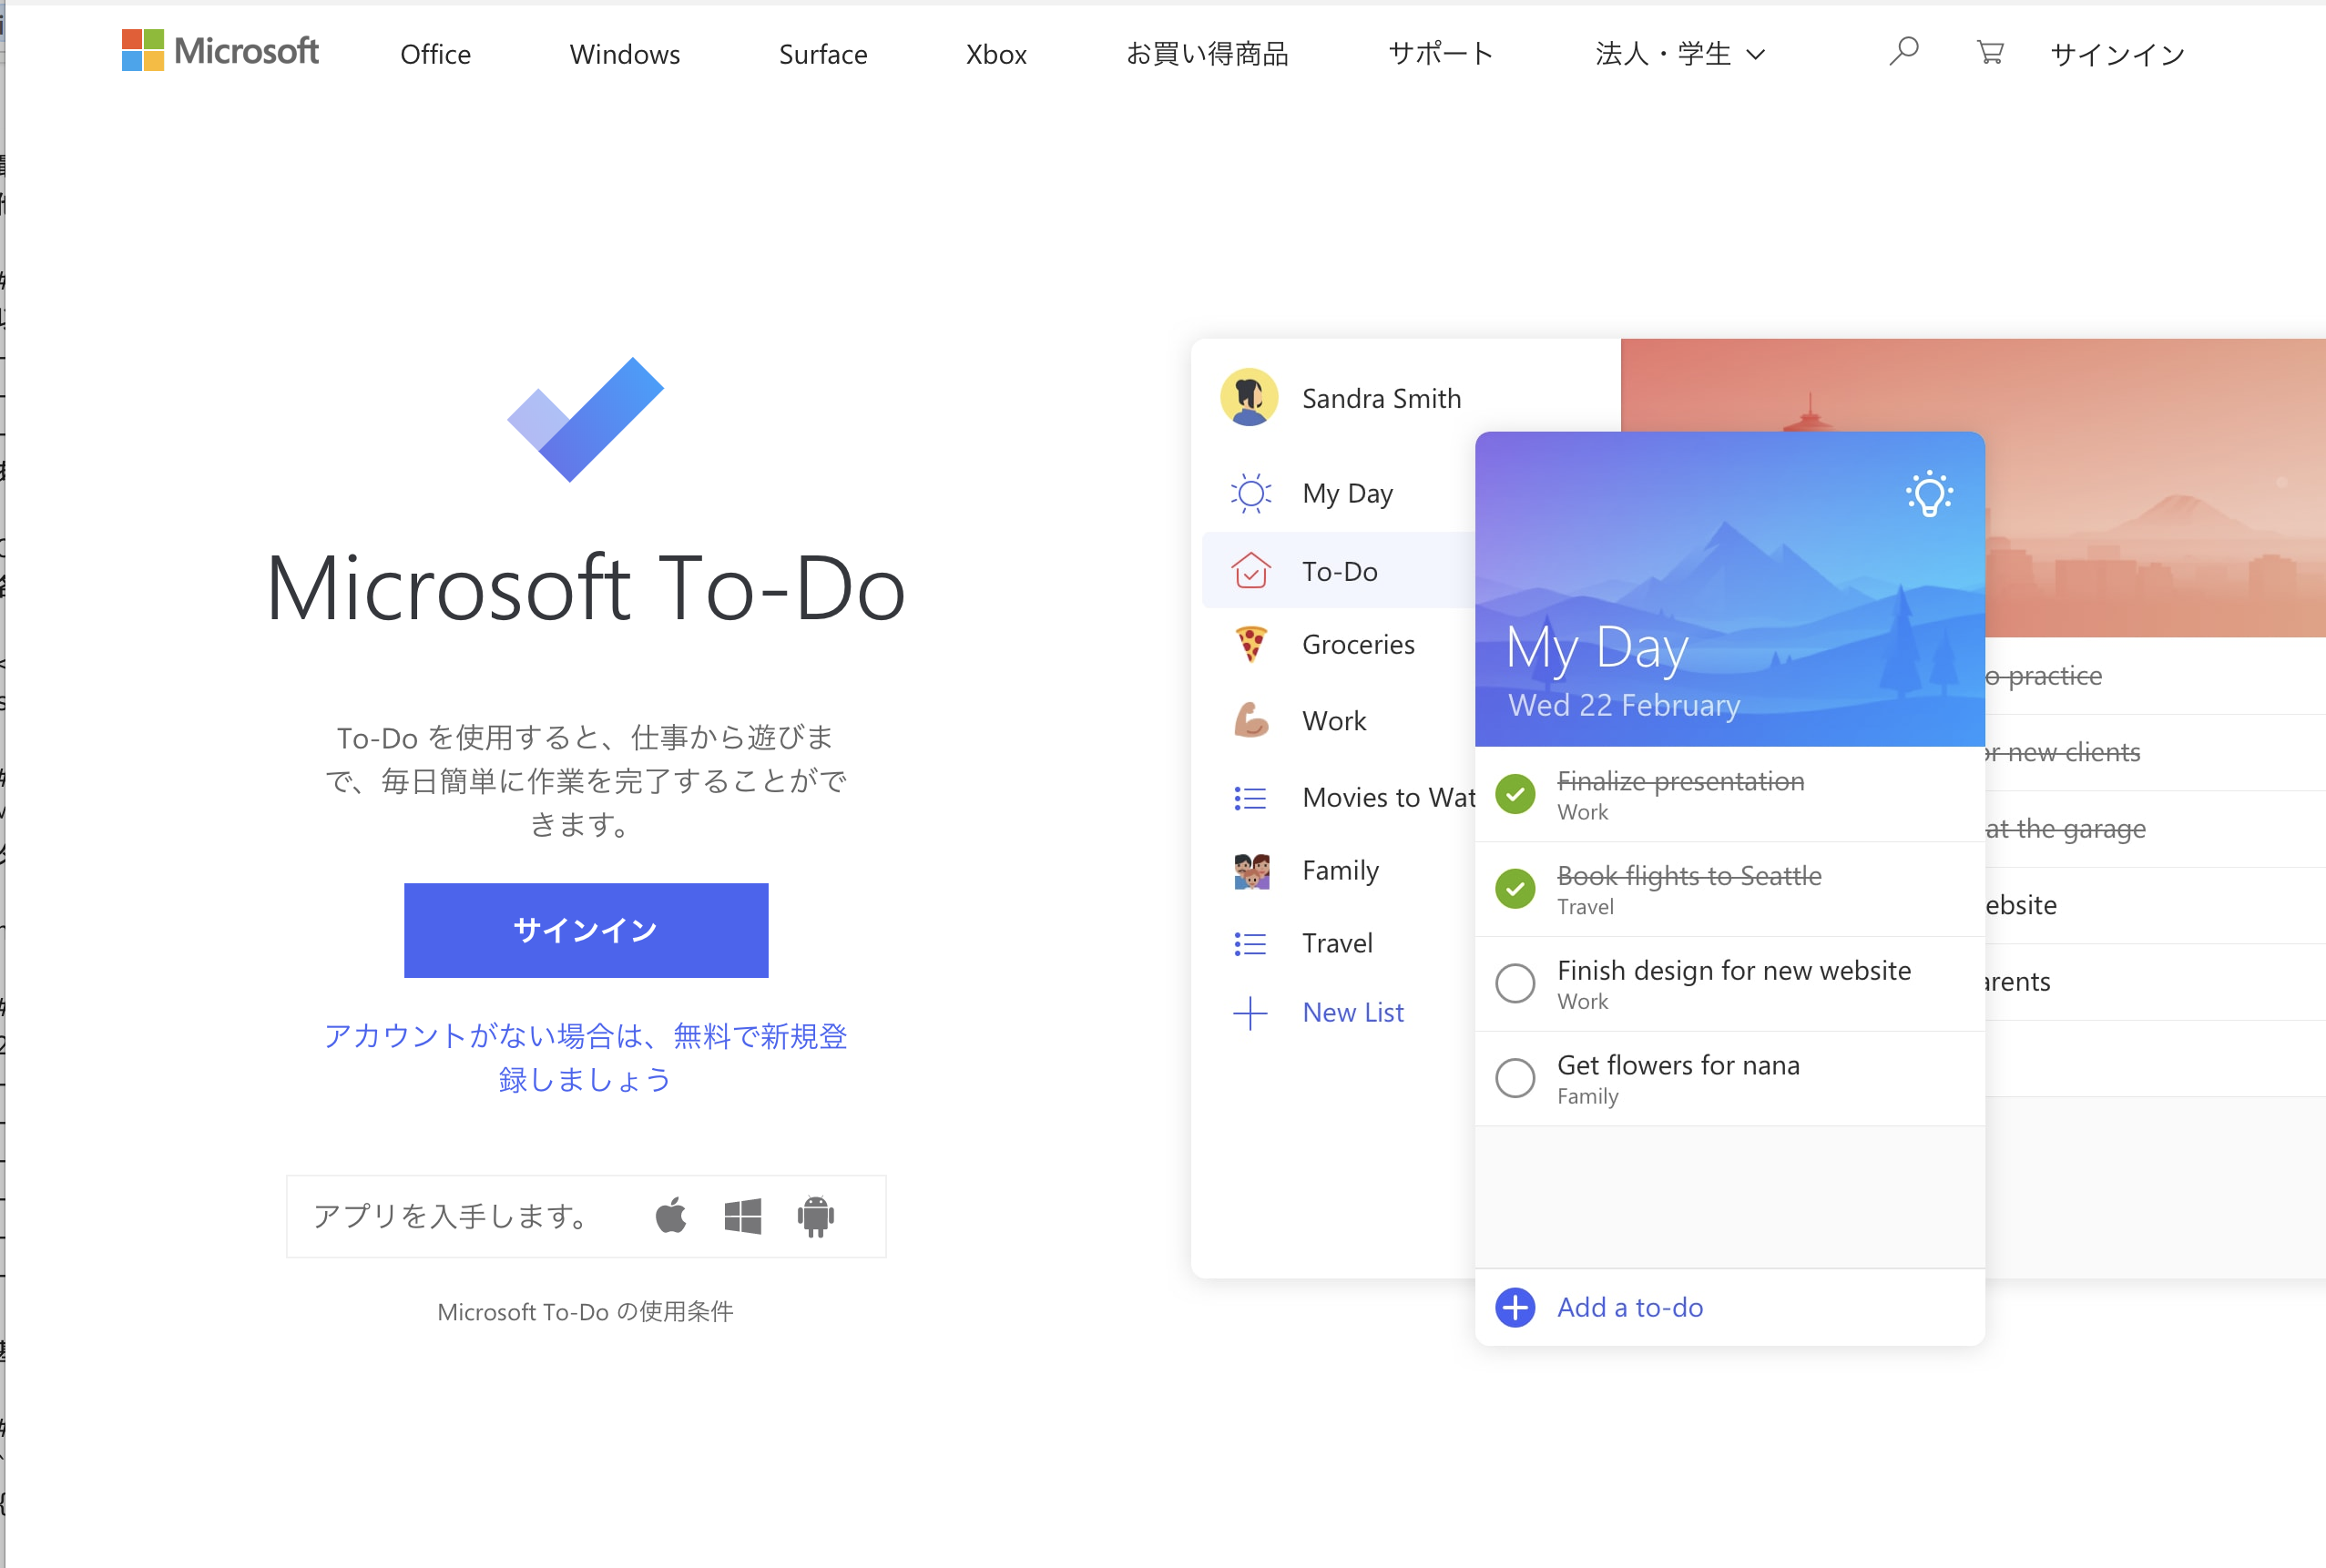Select the My Day sidebar label
This screenshot has width=2326, height=1568.
[1347, 493]
